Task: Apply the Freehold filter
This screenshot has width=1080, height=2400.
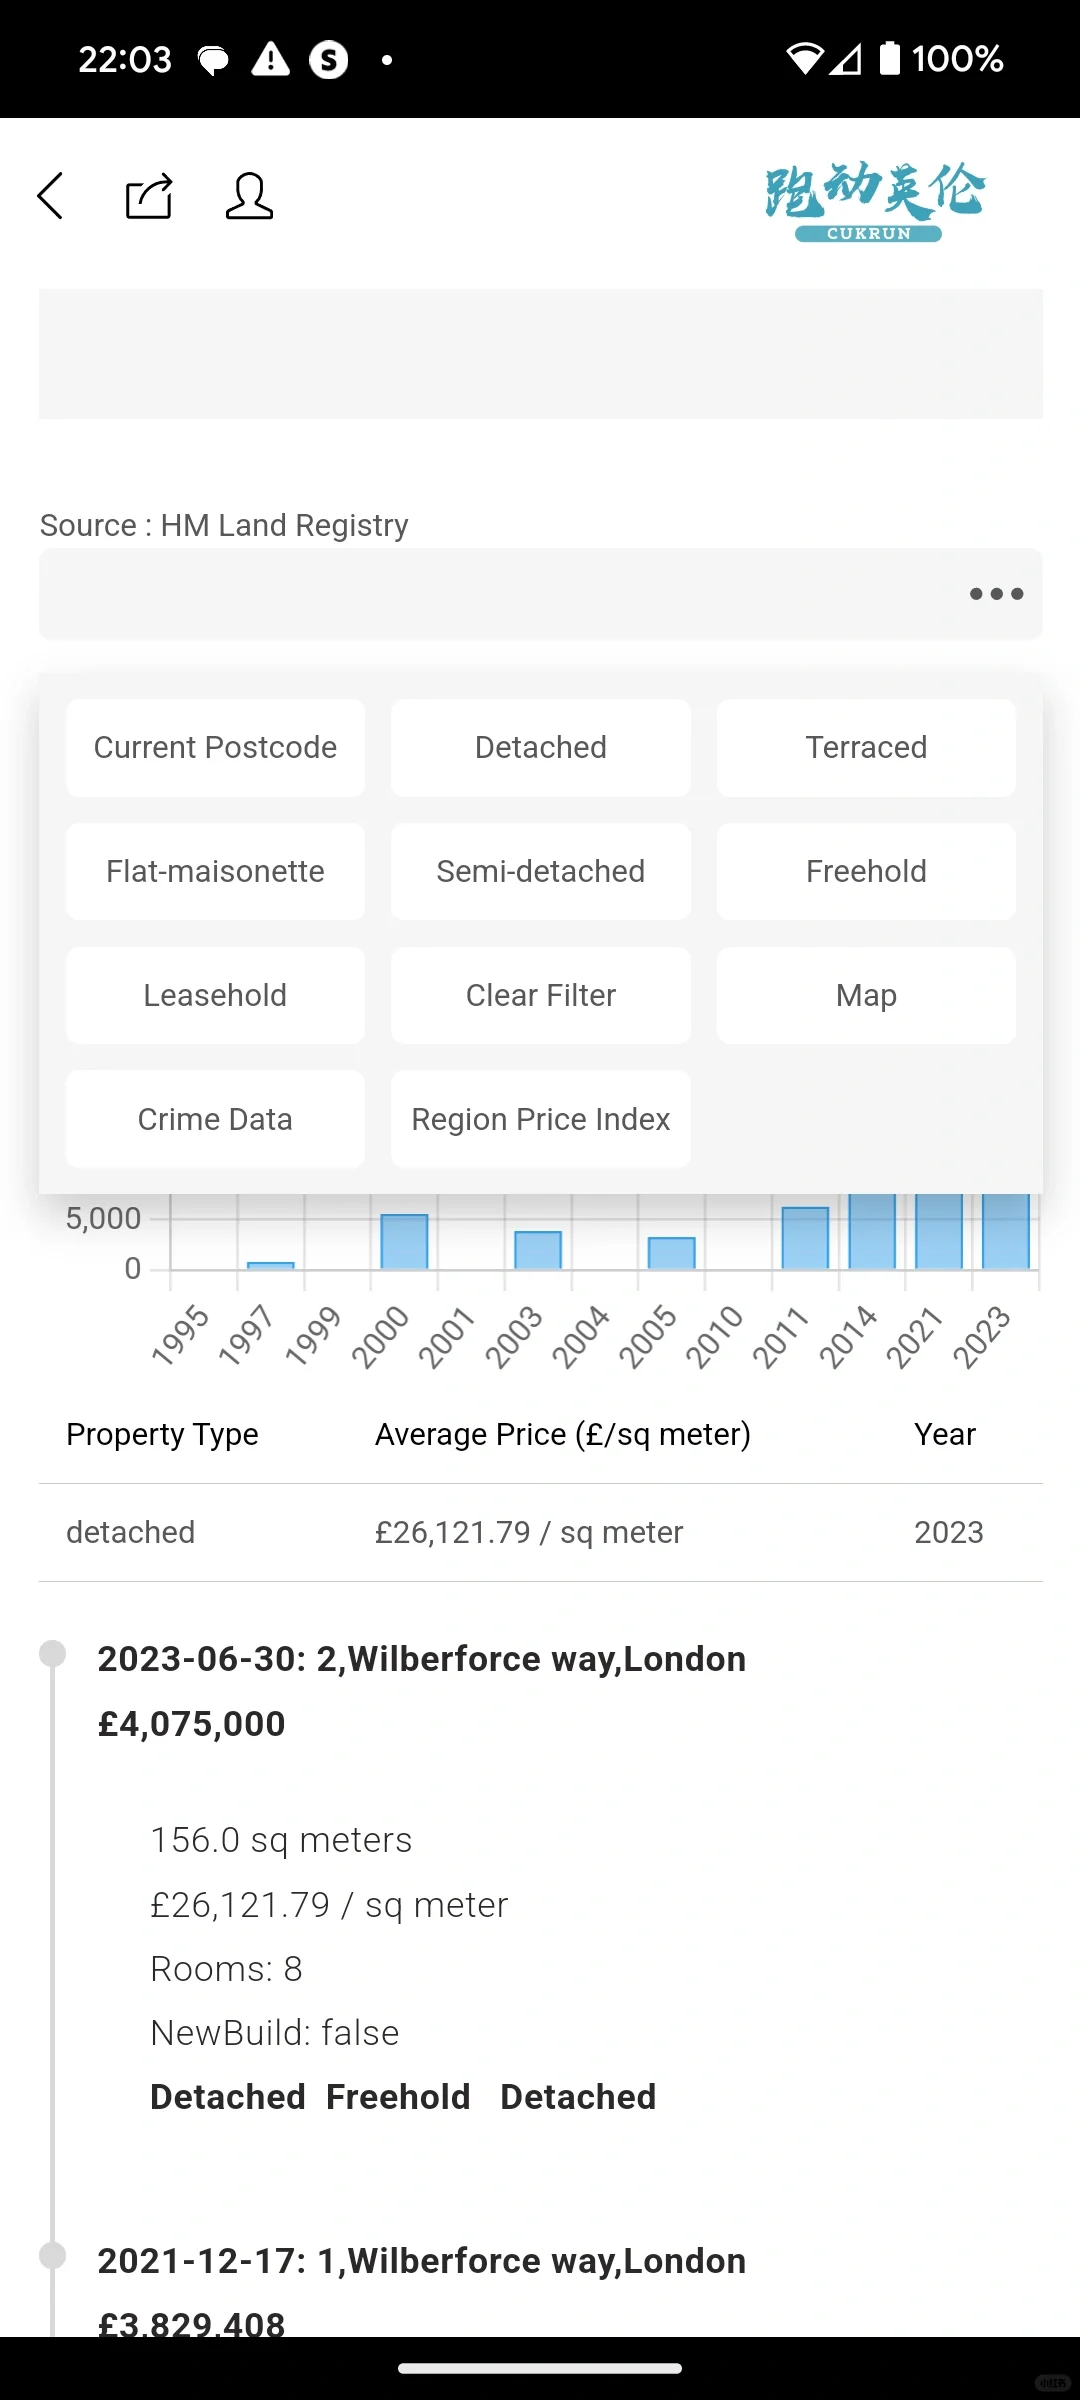Action: tap(866, 872)
